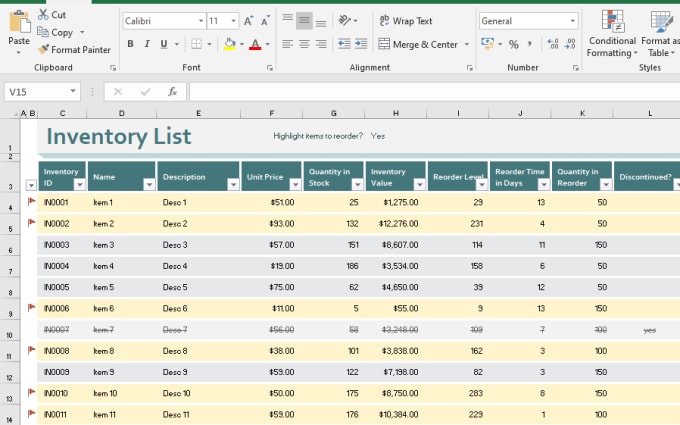680x425 pixels.
Task: Decrease indent of cell
Action: (x=344, y=44)
